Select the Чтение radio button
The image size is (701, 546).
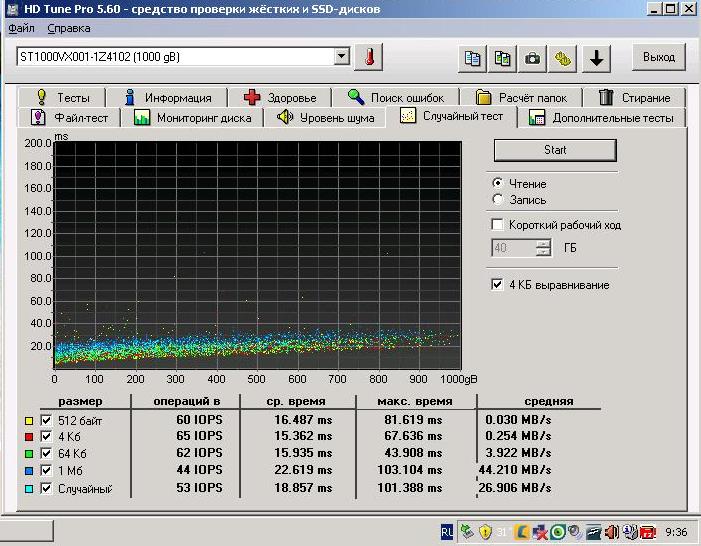click(498, 184)
